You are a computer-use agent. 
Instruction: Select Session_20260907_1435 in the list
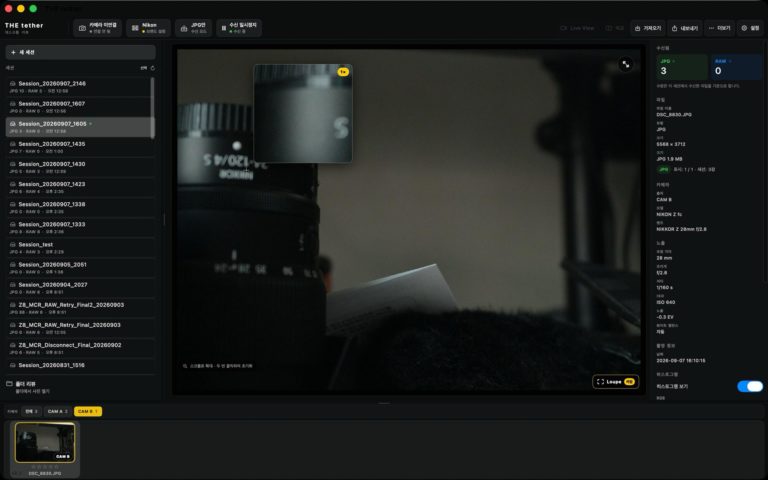pos(78,147)
